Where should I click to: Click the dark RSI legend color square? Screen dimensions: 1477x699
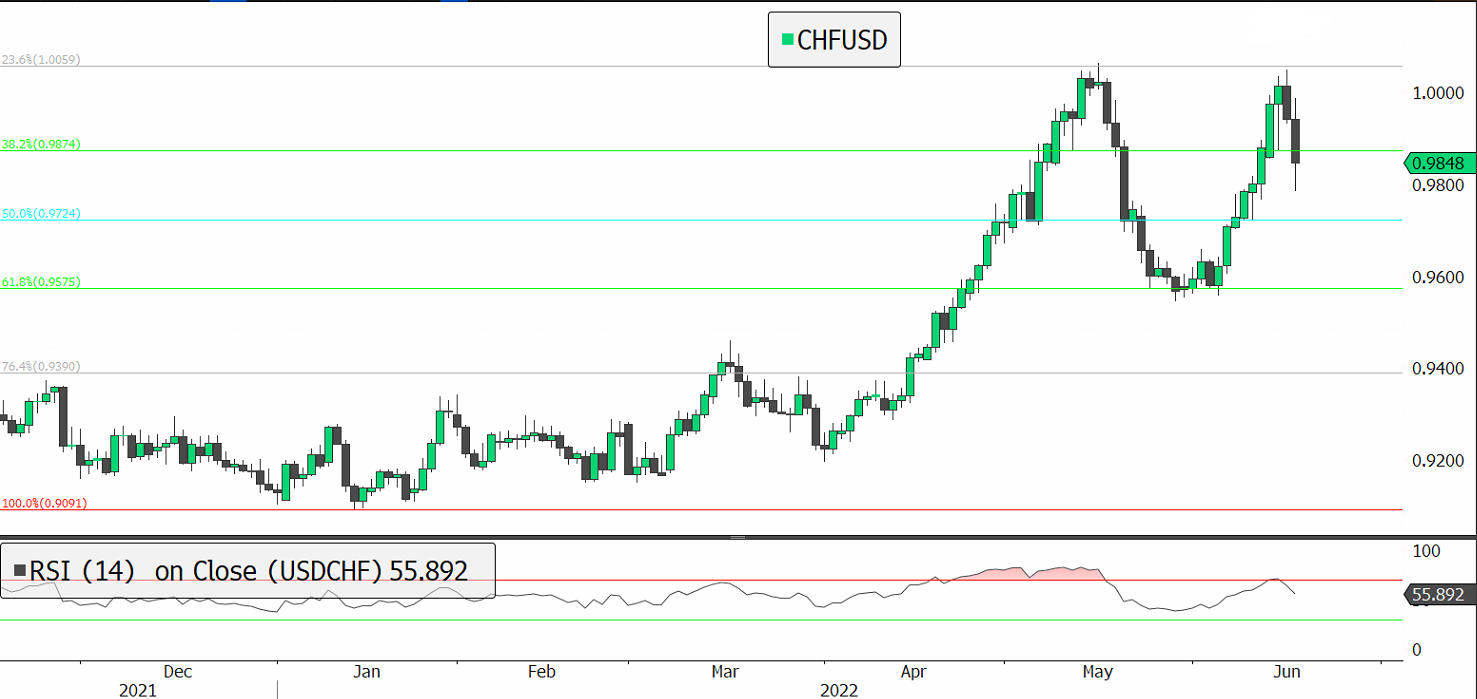point(19,571)
